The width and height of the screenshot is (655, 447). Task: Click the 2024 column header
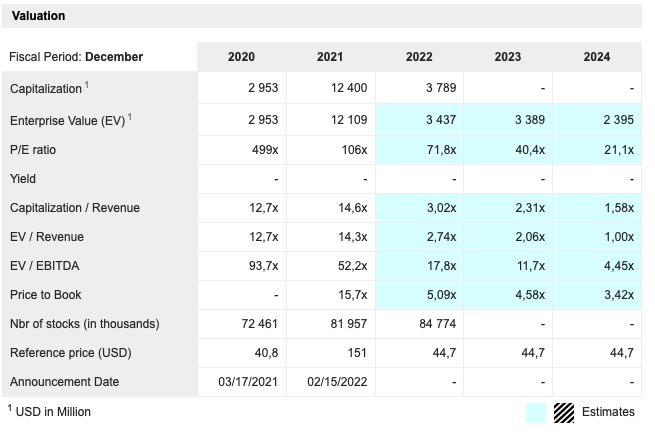(x=596, y=57)
